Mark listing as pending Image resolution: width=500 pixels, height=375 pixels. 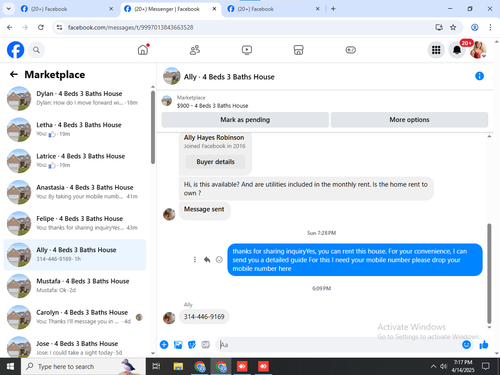245,120
